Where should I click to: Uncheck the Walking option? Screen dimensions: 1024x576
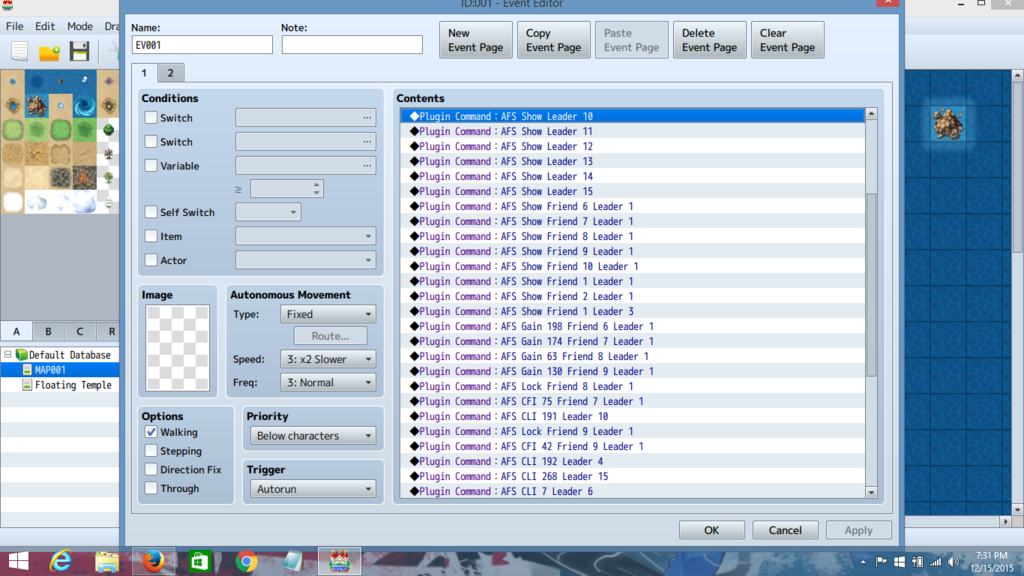tap(151, 432)
